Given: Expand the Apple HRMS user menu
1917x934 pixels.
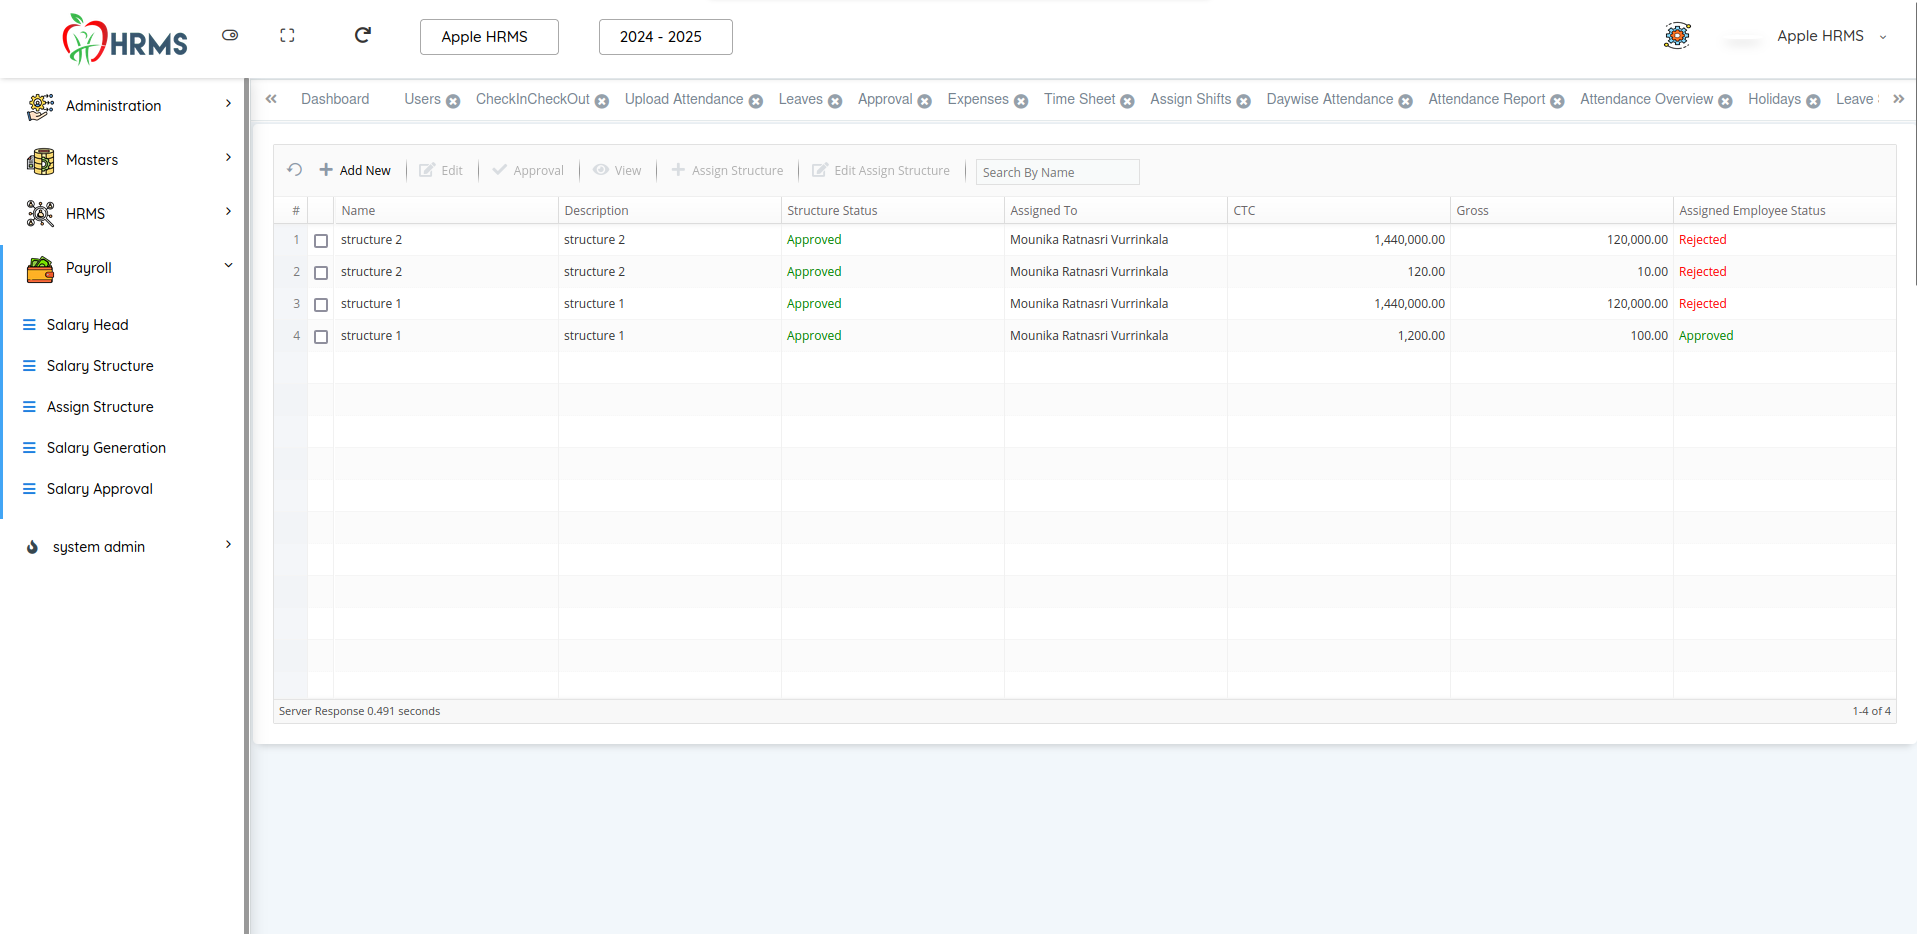Looking at the screenshot, I should click(x=1831, y=36).
